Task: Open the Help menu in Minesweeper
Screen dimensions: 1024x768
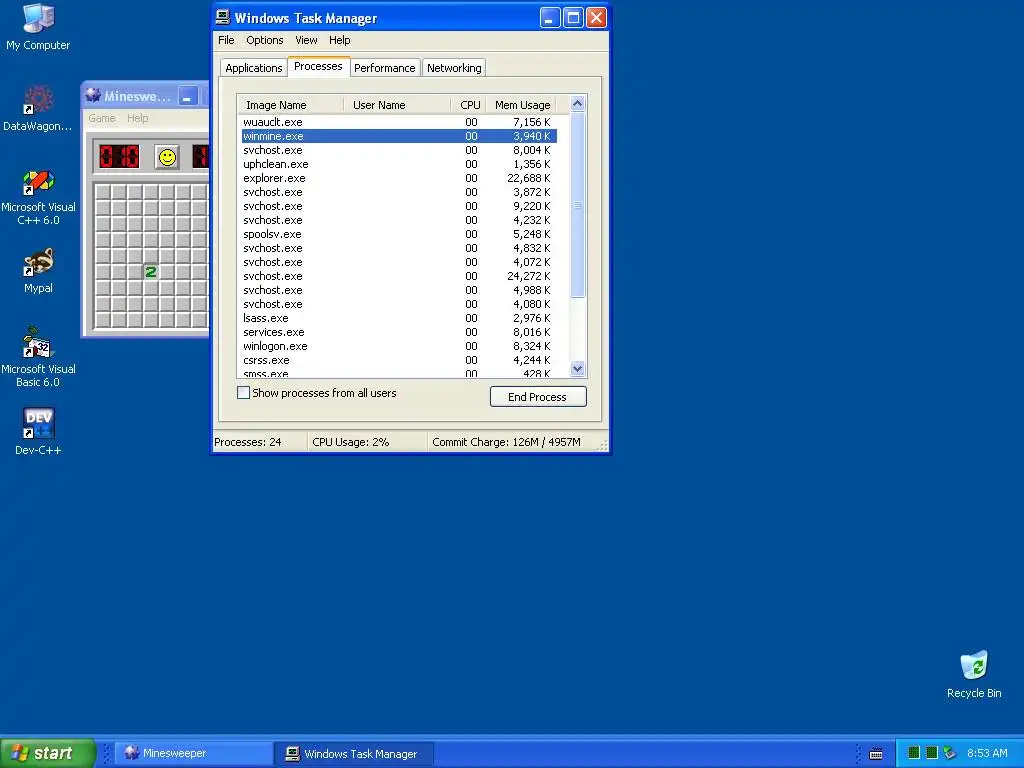Action: 137,118
